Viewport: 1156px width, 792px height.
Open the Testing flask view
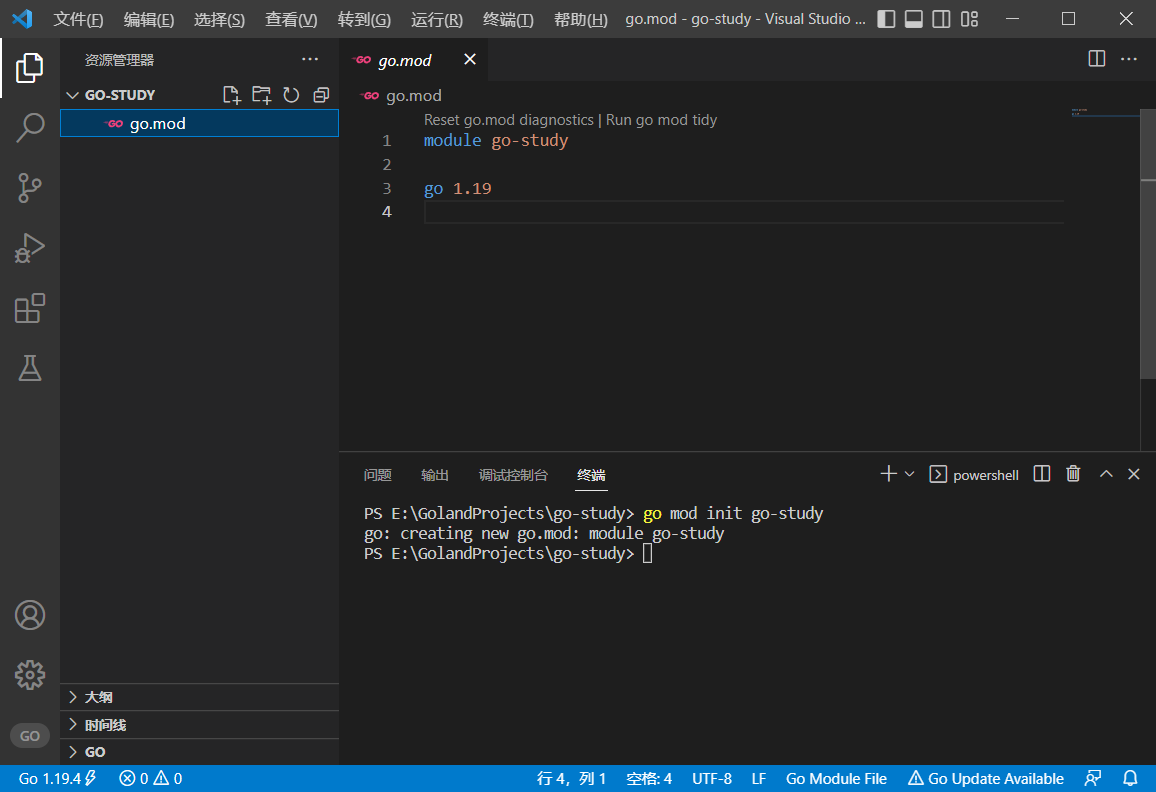pos(30,368)
